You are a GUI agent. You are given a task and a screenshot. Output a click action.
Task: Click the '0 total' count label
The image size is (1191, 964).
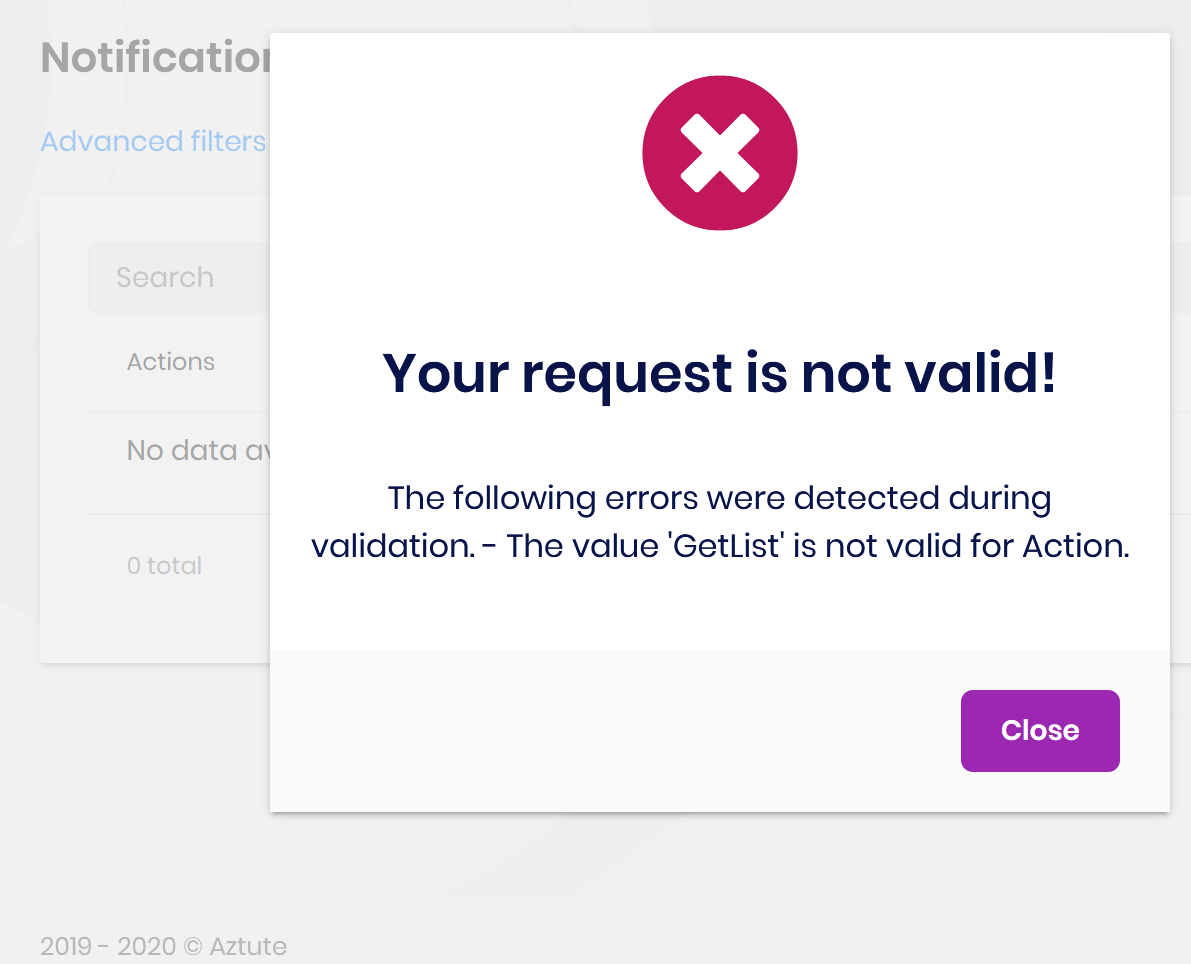(165, 566)
